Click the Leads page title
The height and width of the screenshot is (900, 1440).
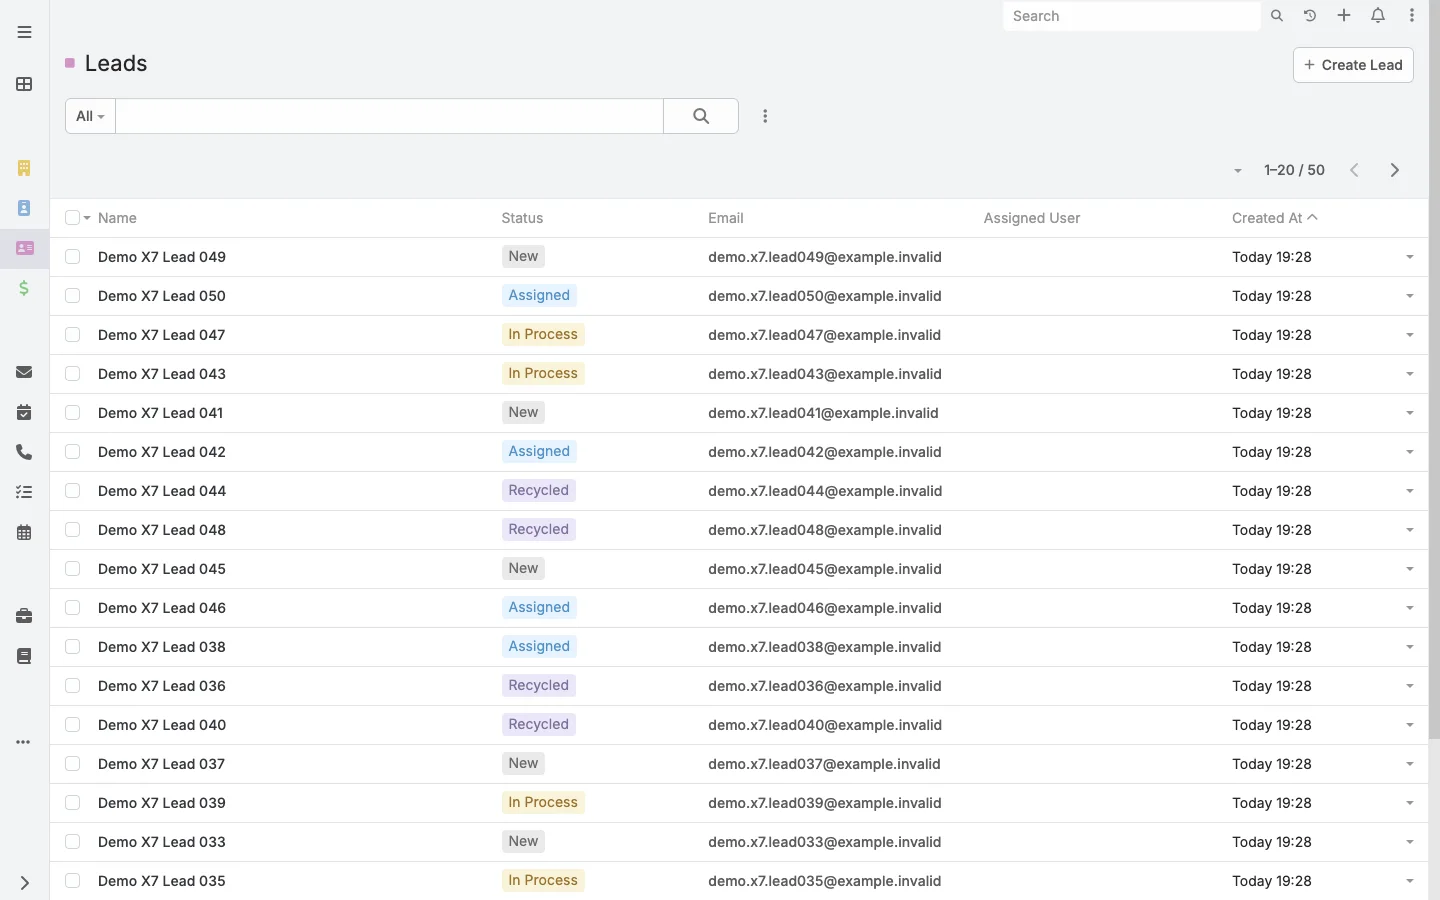point(116,63)
